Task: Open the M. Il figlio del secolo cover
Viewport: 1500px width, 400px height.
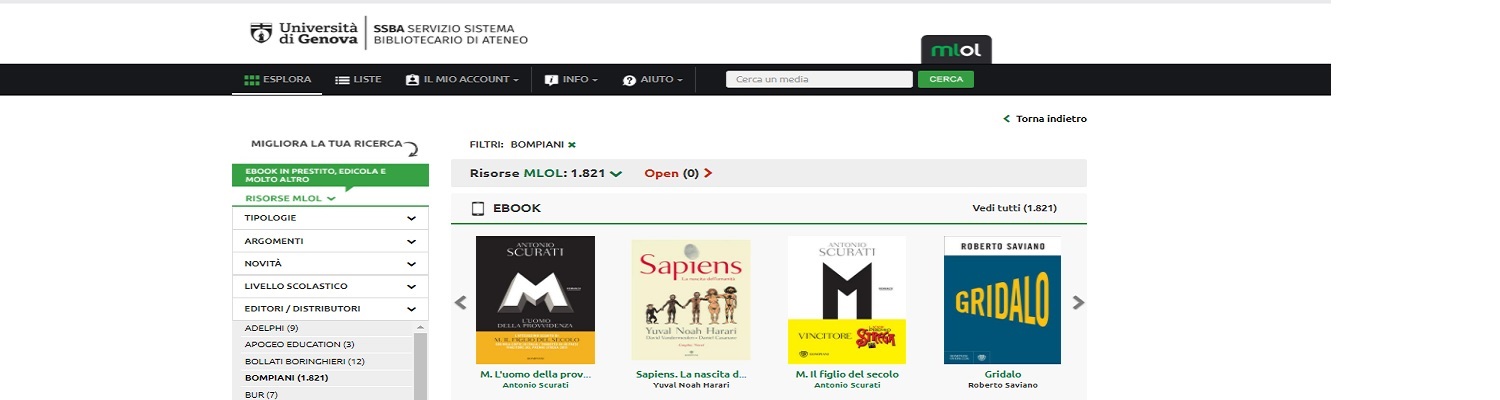Action: (x=847, y=300)
